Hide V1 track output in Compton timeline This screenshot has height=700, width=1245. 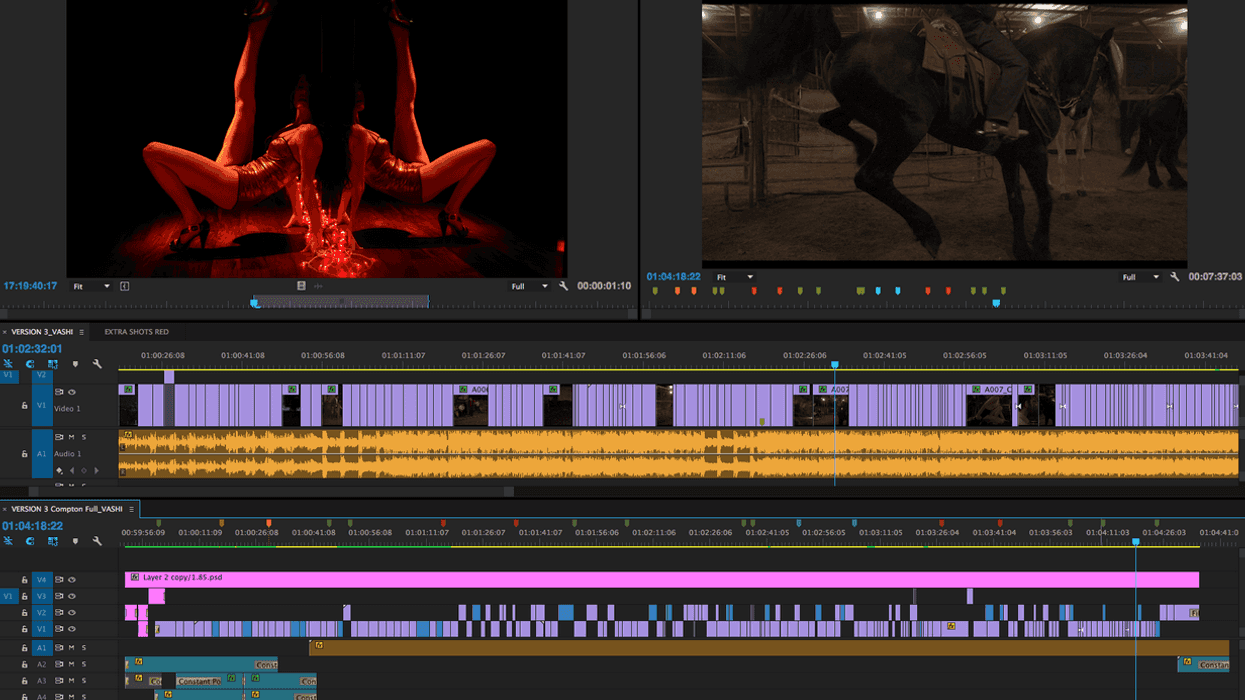[x=72, y=629]
